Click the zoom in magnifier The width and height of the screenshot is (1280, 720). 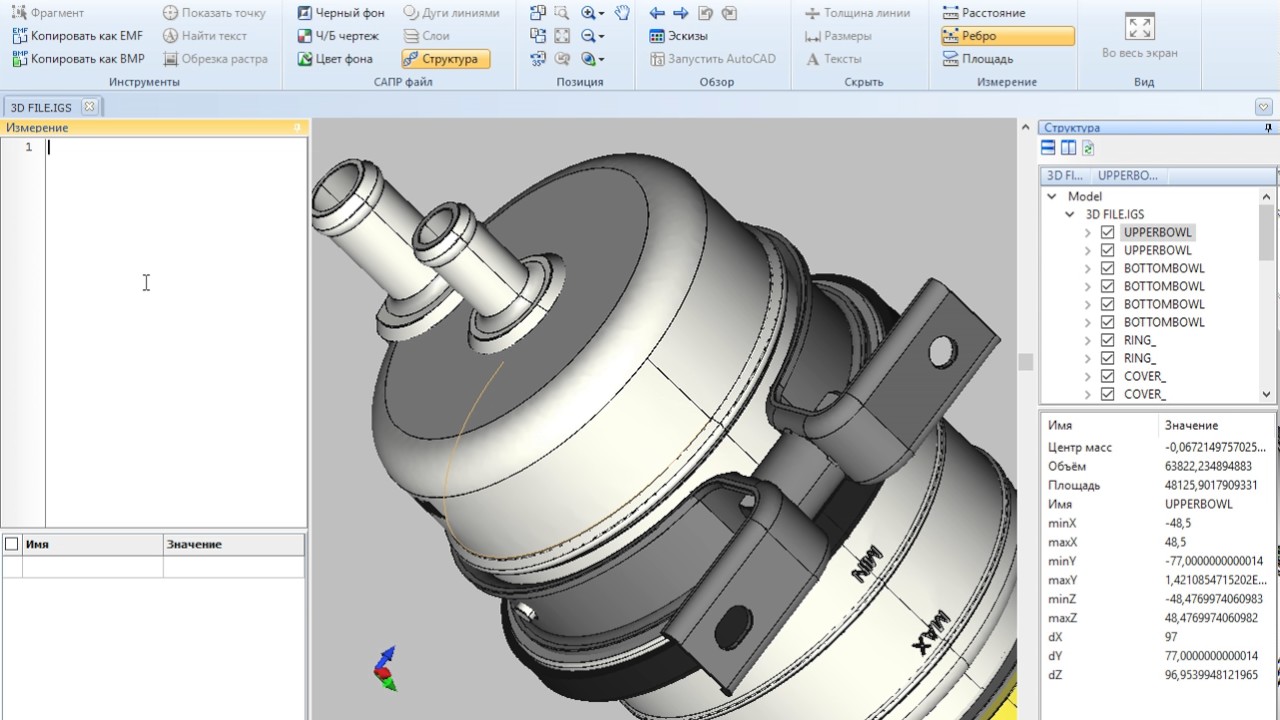point(588,13)
